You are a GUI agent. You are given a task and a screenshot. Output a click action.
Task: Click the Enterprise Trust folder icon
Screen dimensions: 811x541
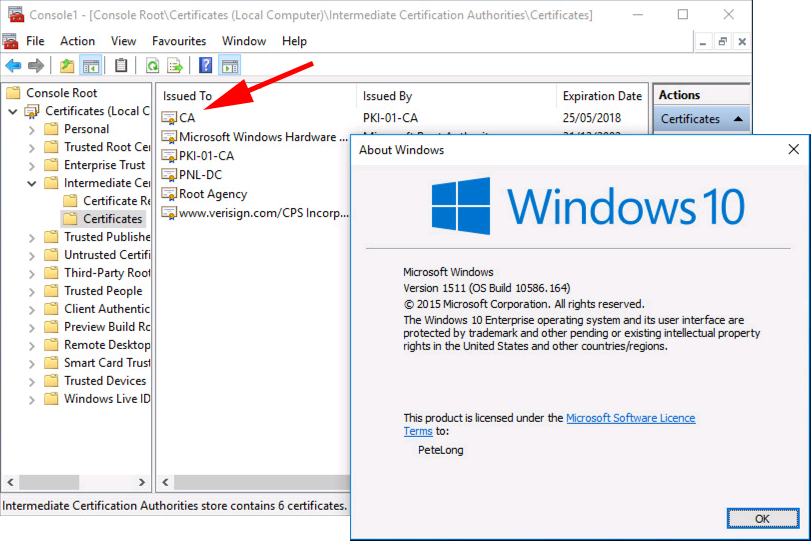(x=51, y=165)
